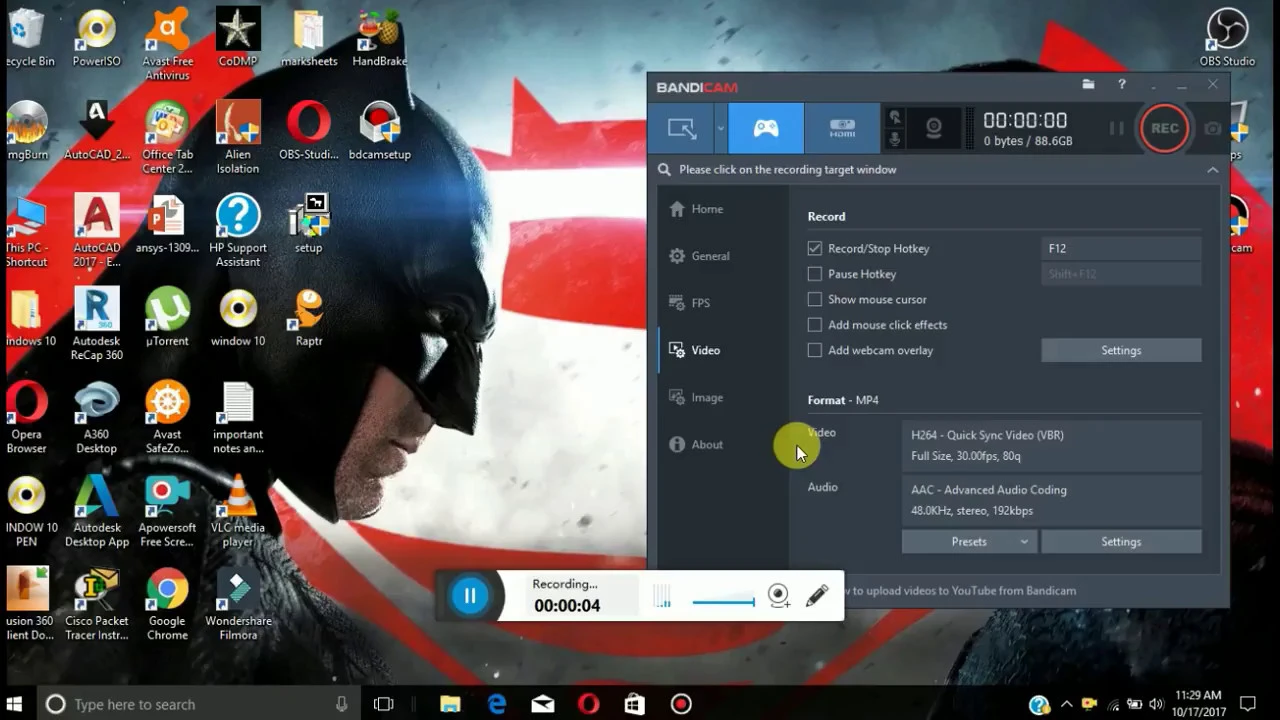Open HandBrake desktop icon

(380, 39)
